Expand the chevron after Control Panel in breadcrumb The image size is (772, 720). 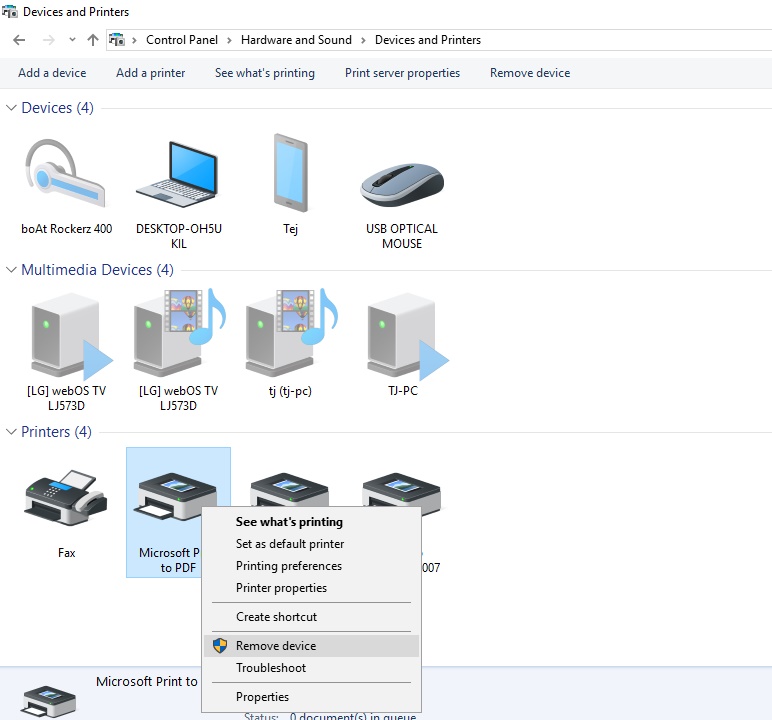[x=229, y=40]
